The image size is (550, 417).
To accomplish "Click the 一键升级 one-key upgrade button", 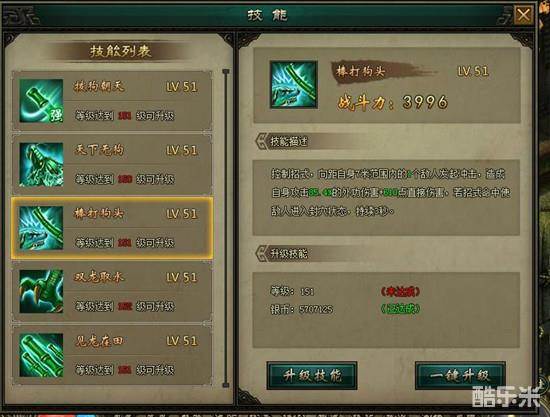I will coord(460,376).
